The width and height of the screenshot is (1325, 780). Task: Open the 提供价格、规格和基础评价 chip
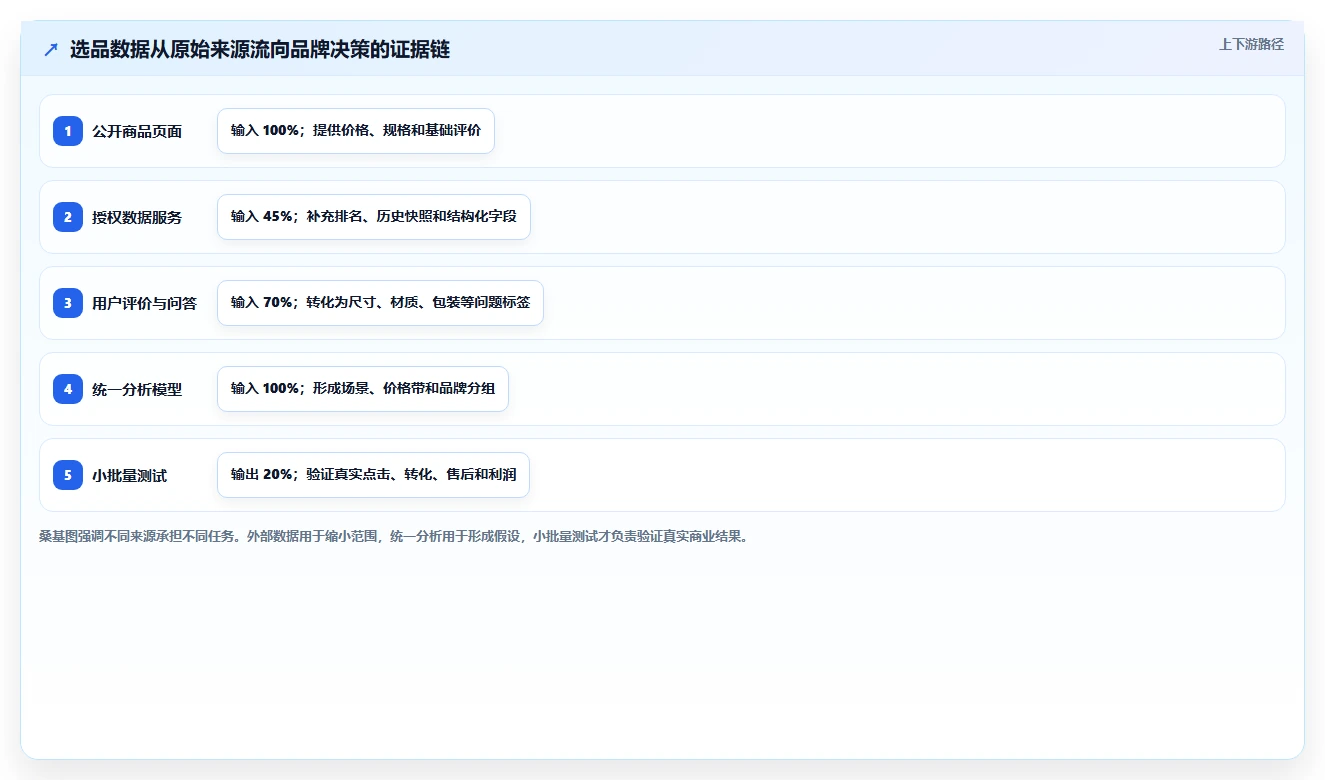pyautogui.click(x=356, y=131)
